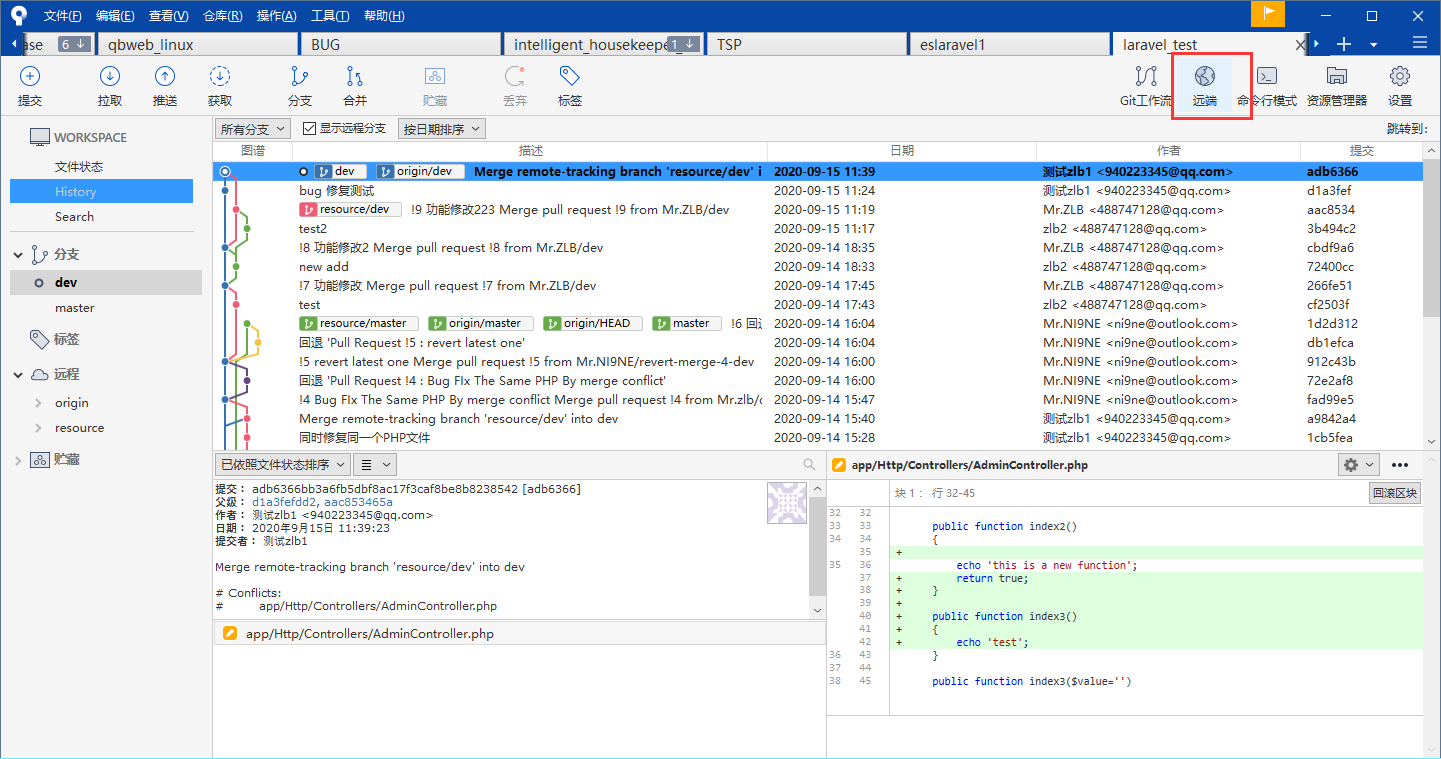
Task: Open the 仓库(R) menu
Action: coord(222,16)
